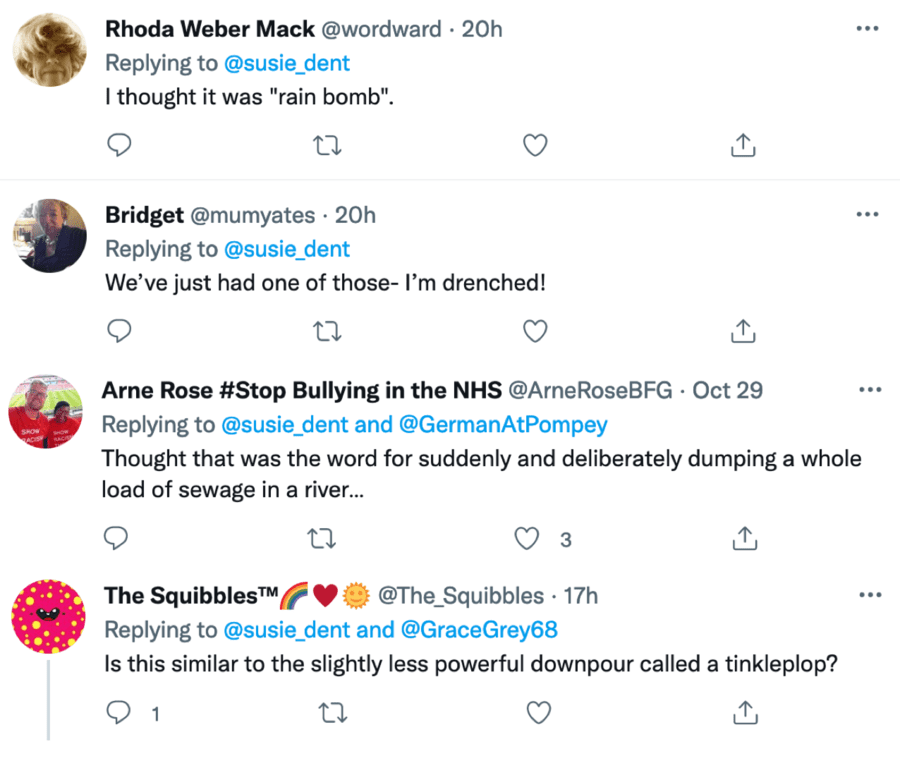Open more options on Bridget's tweet
This screenshot has width=900, height=763.
pyautogui.click(x=867, y=214)
